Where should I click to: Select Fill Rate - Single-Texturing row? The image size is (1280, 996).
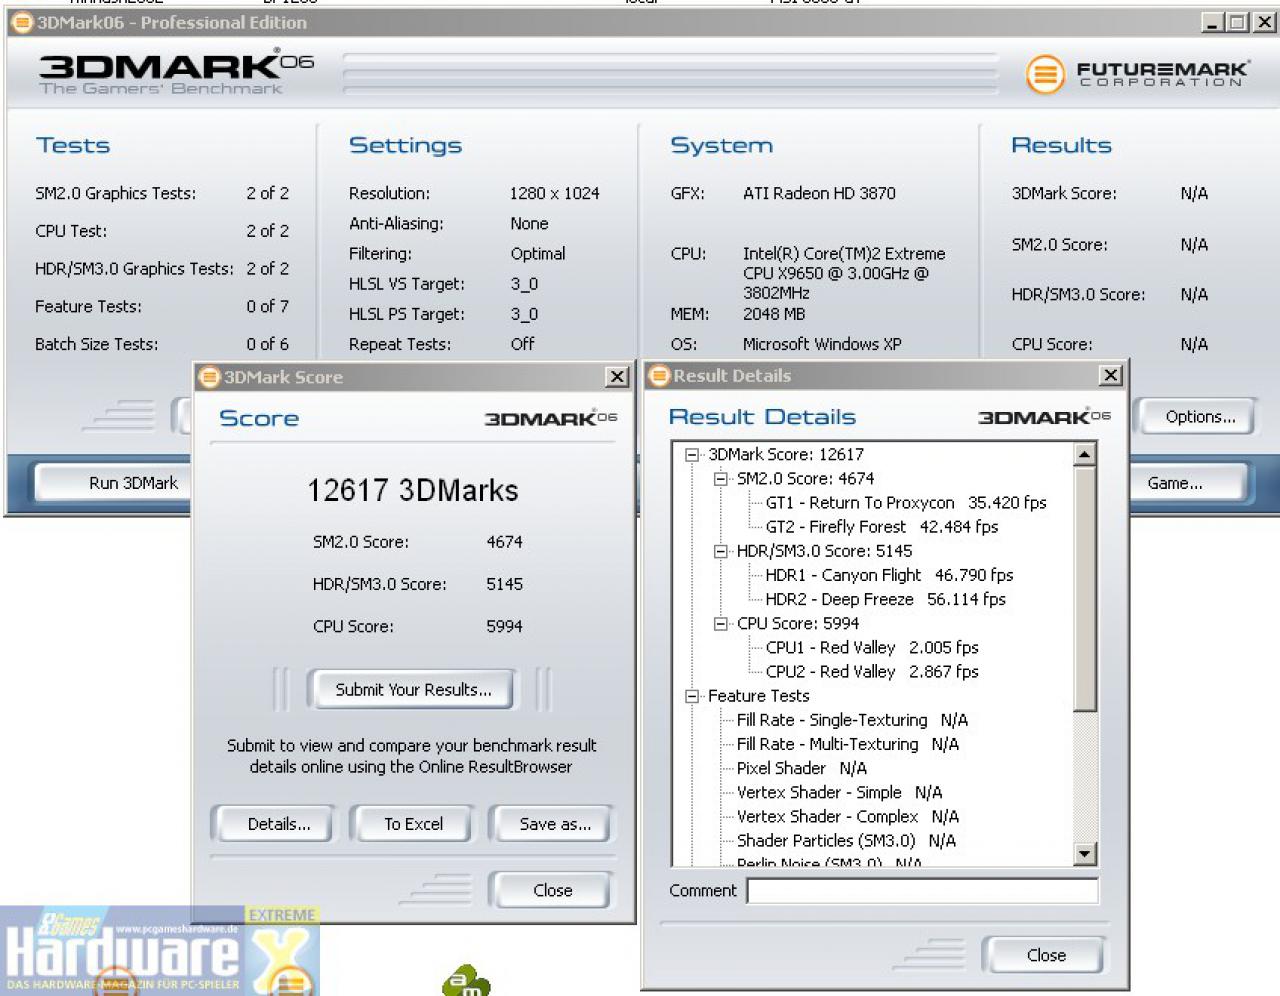(852, 720)
